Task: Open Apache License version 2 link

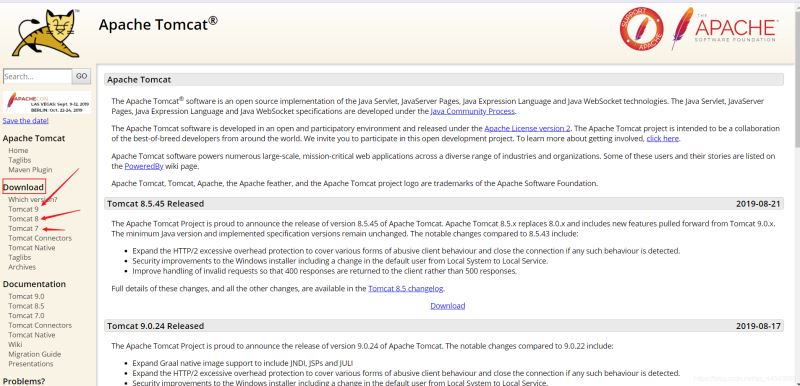Action: coord(527,128)
